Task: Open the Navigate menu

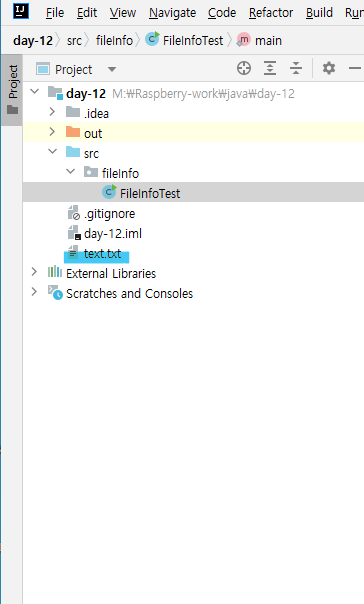Action: click(172, 13)
